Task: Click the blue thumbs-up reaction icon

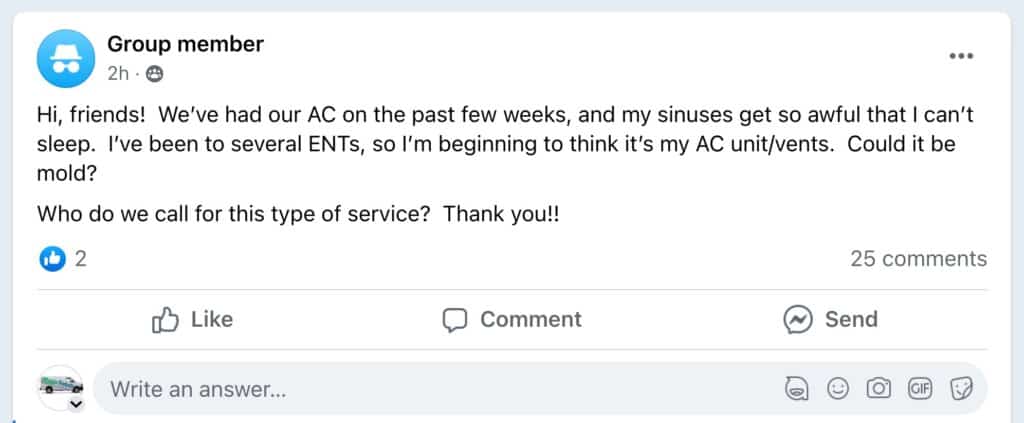Action: 52,259
